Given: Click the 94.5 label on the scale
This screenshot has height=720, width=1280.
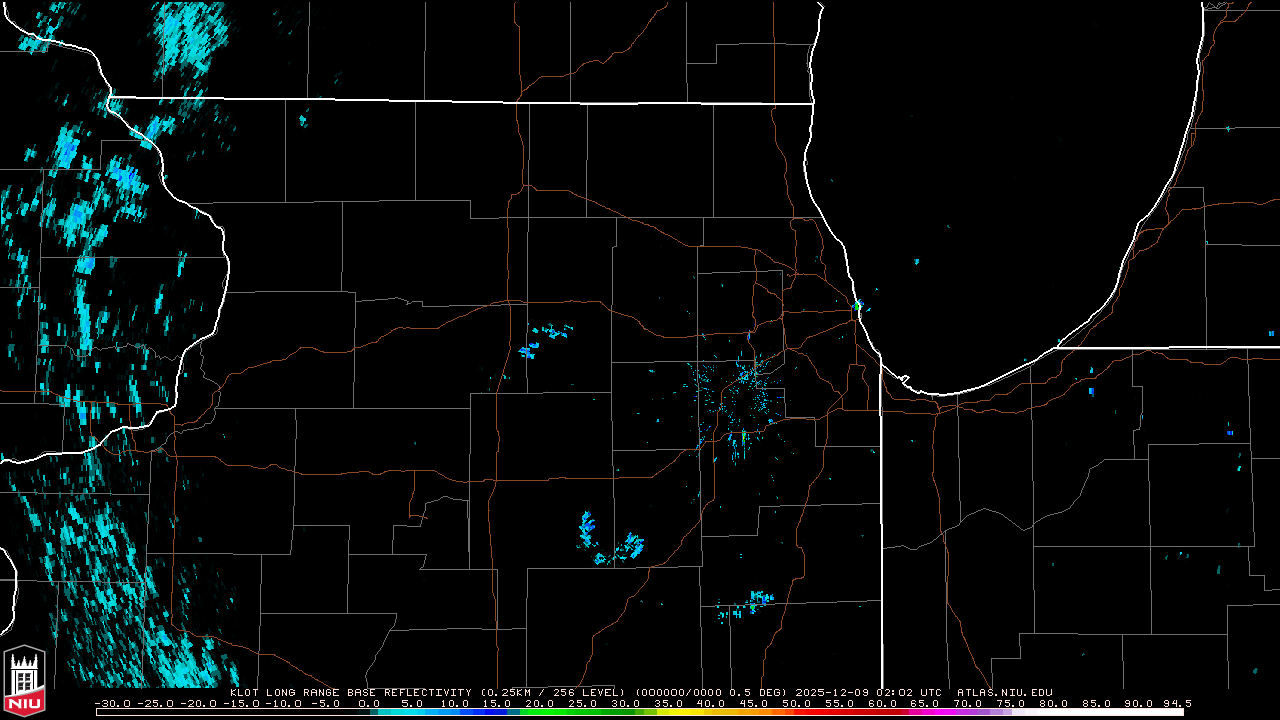Looking at the screenshot, I should tap(1176, 703).
